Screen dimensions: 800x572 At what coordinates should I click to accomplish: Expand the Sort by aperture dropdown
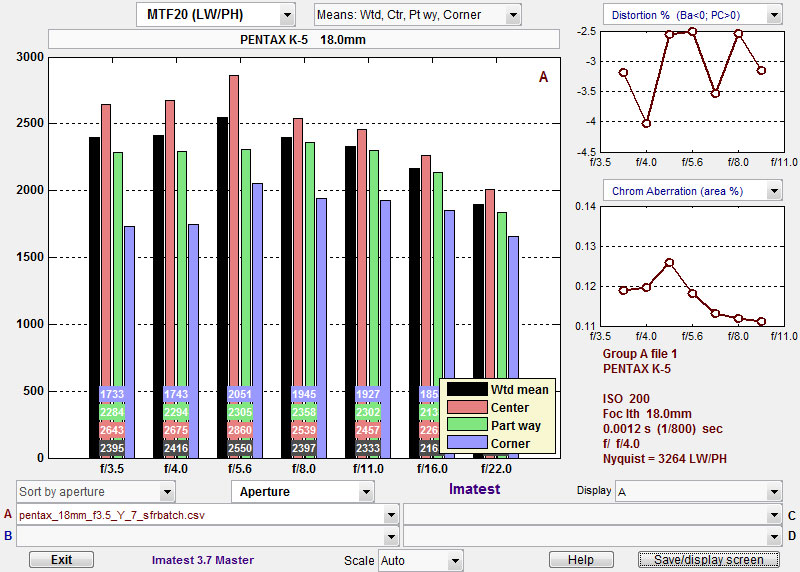(95, 492)
